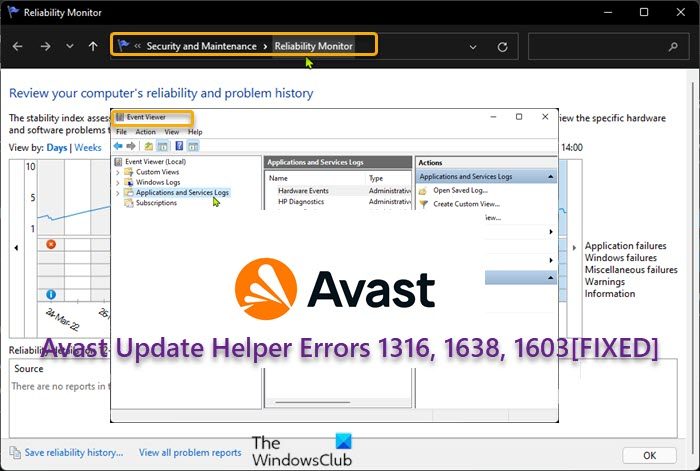Refresh the Reliability Monitor view

tap(502, 47)
